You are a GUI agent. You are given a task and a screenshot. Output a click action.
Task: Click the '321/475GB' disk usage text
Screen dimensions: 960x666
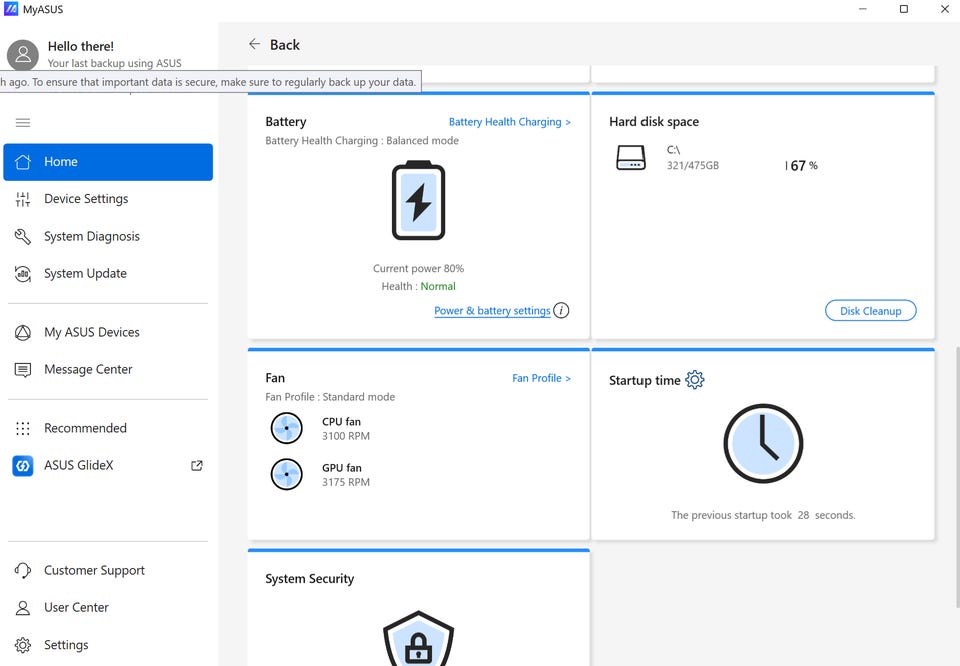pos(693,165)
